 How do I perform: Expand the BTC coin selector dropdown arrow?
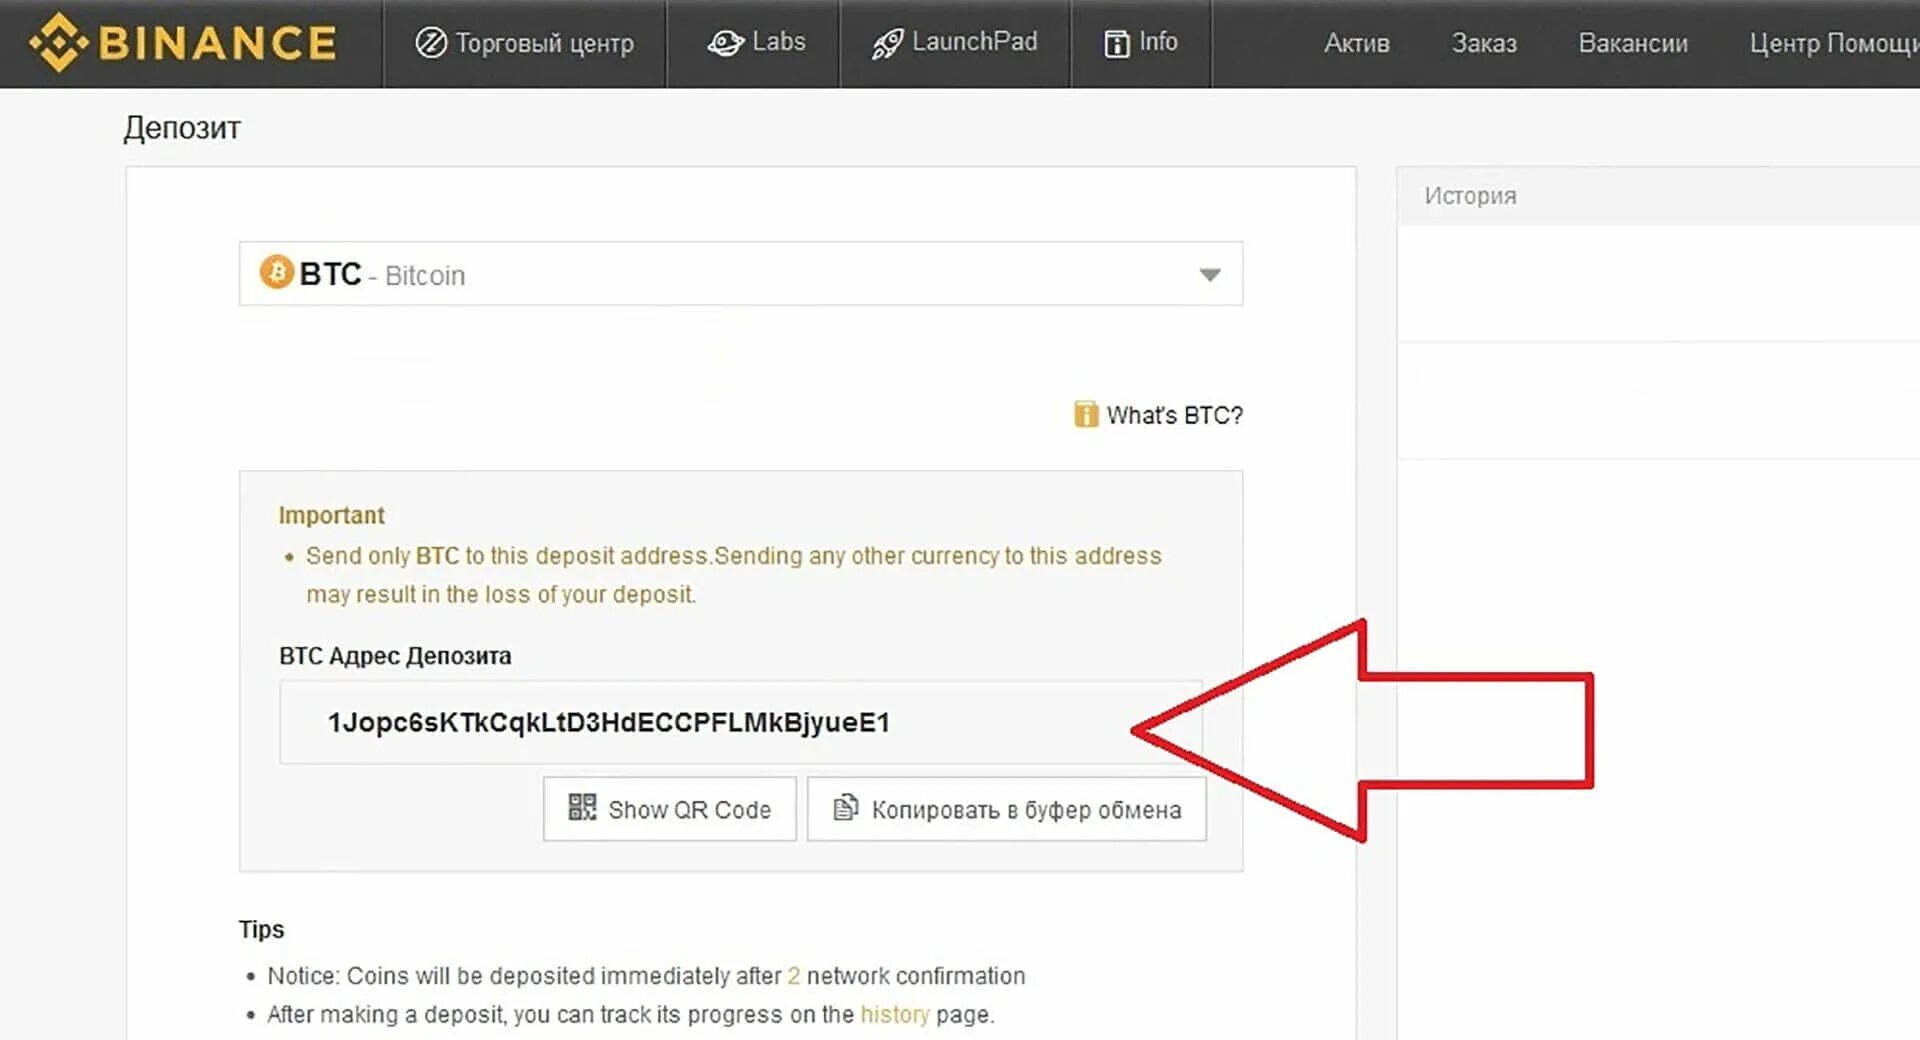(1210, 274)
